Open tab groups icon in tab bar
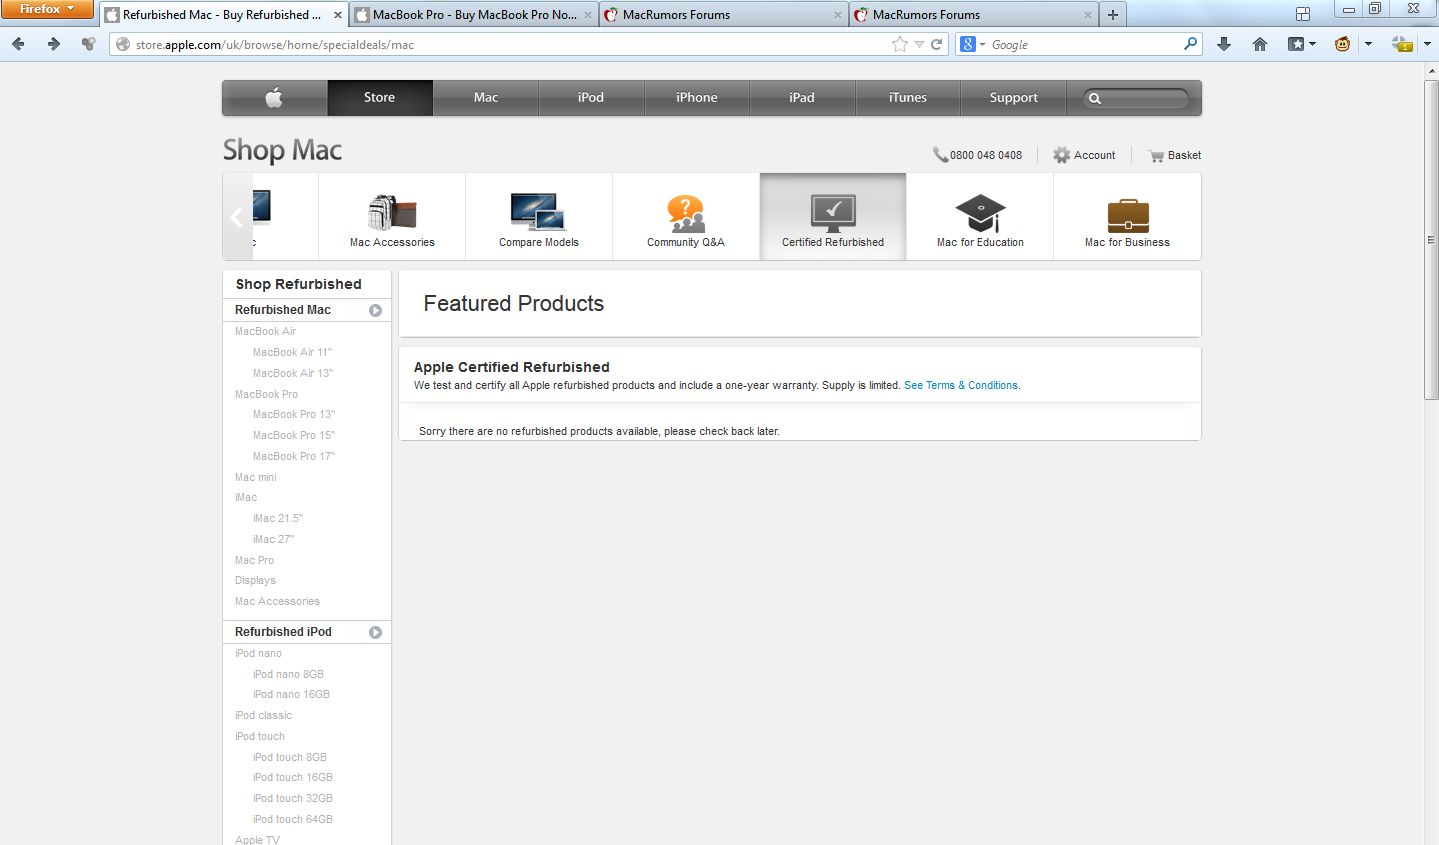 (1303, 14)
